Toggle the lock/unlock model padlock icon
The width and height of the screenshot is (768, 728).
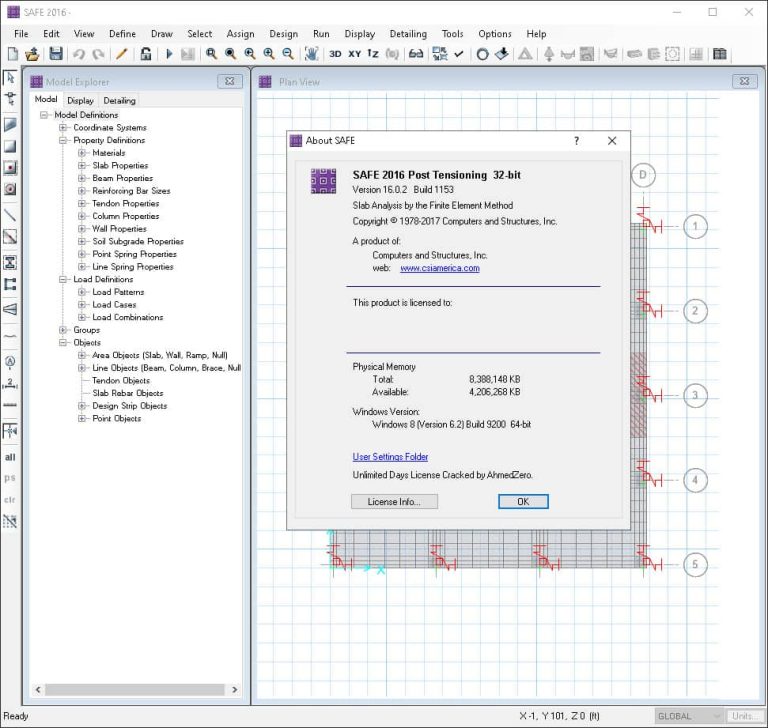coord(145,54)
